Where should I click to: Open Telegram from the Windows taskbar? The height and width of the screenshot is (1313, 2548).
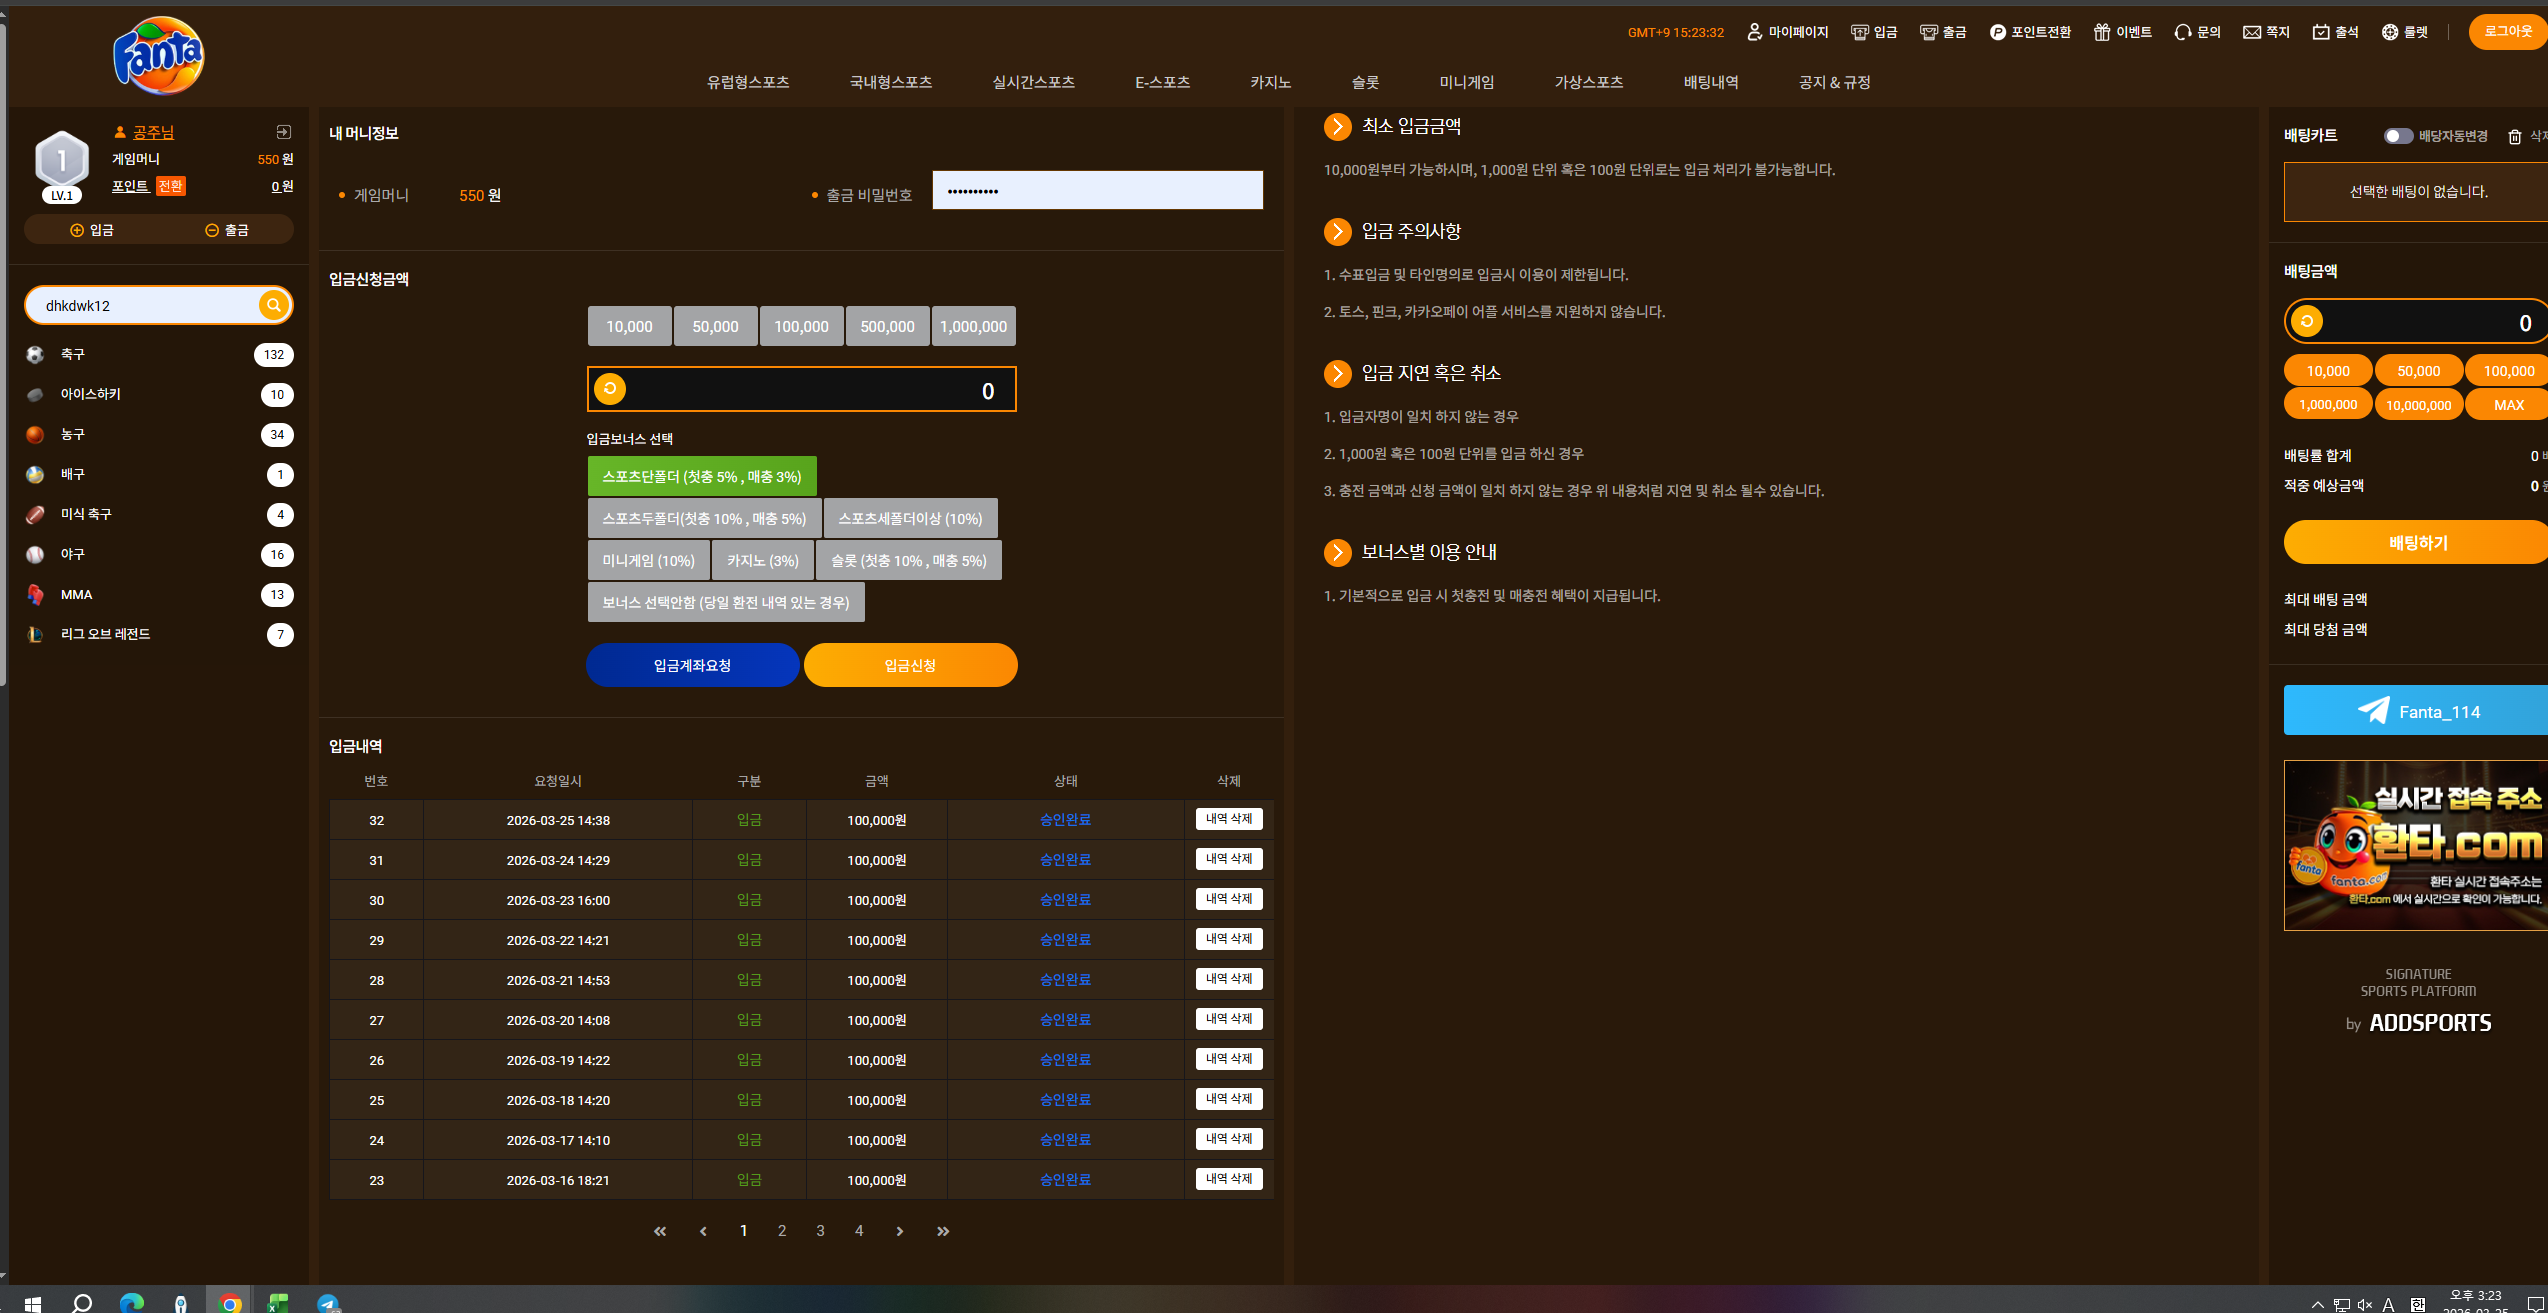point(328,1303)
